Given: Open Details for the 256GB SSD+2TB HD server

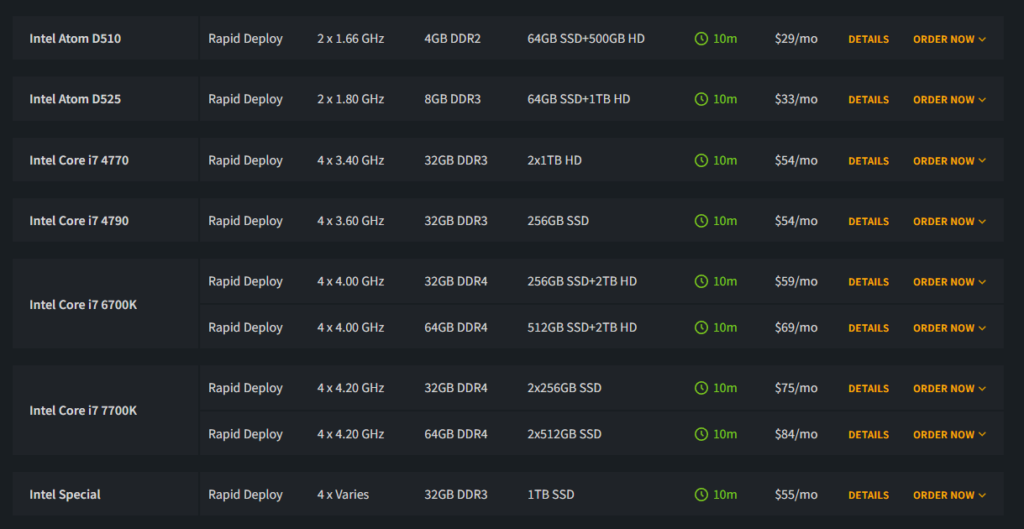Looking at the screenshot, I should click(x=868, y=282).
